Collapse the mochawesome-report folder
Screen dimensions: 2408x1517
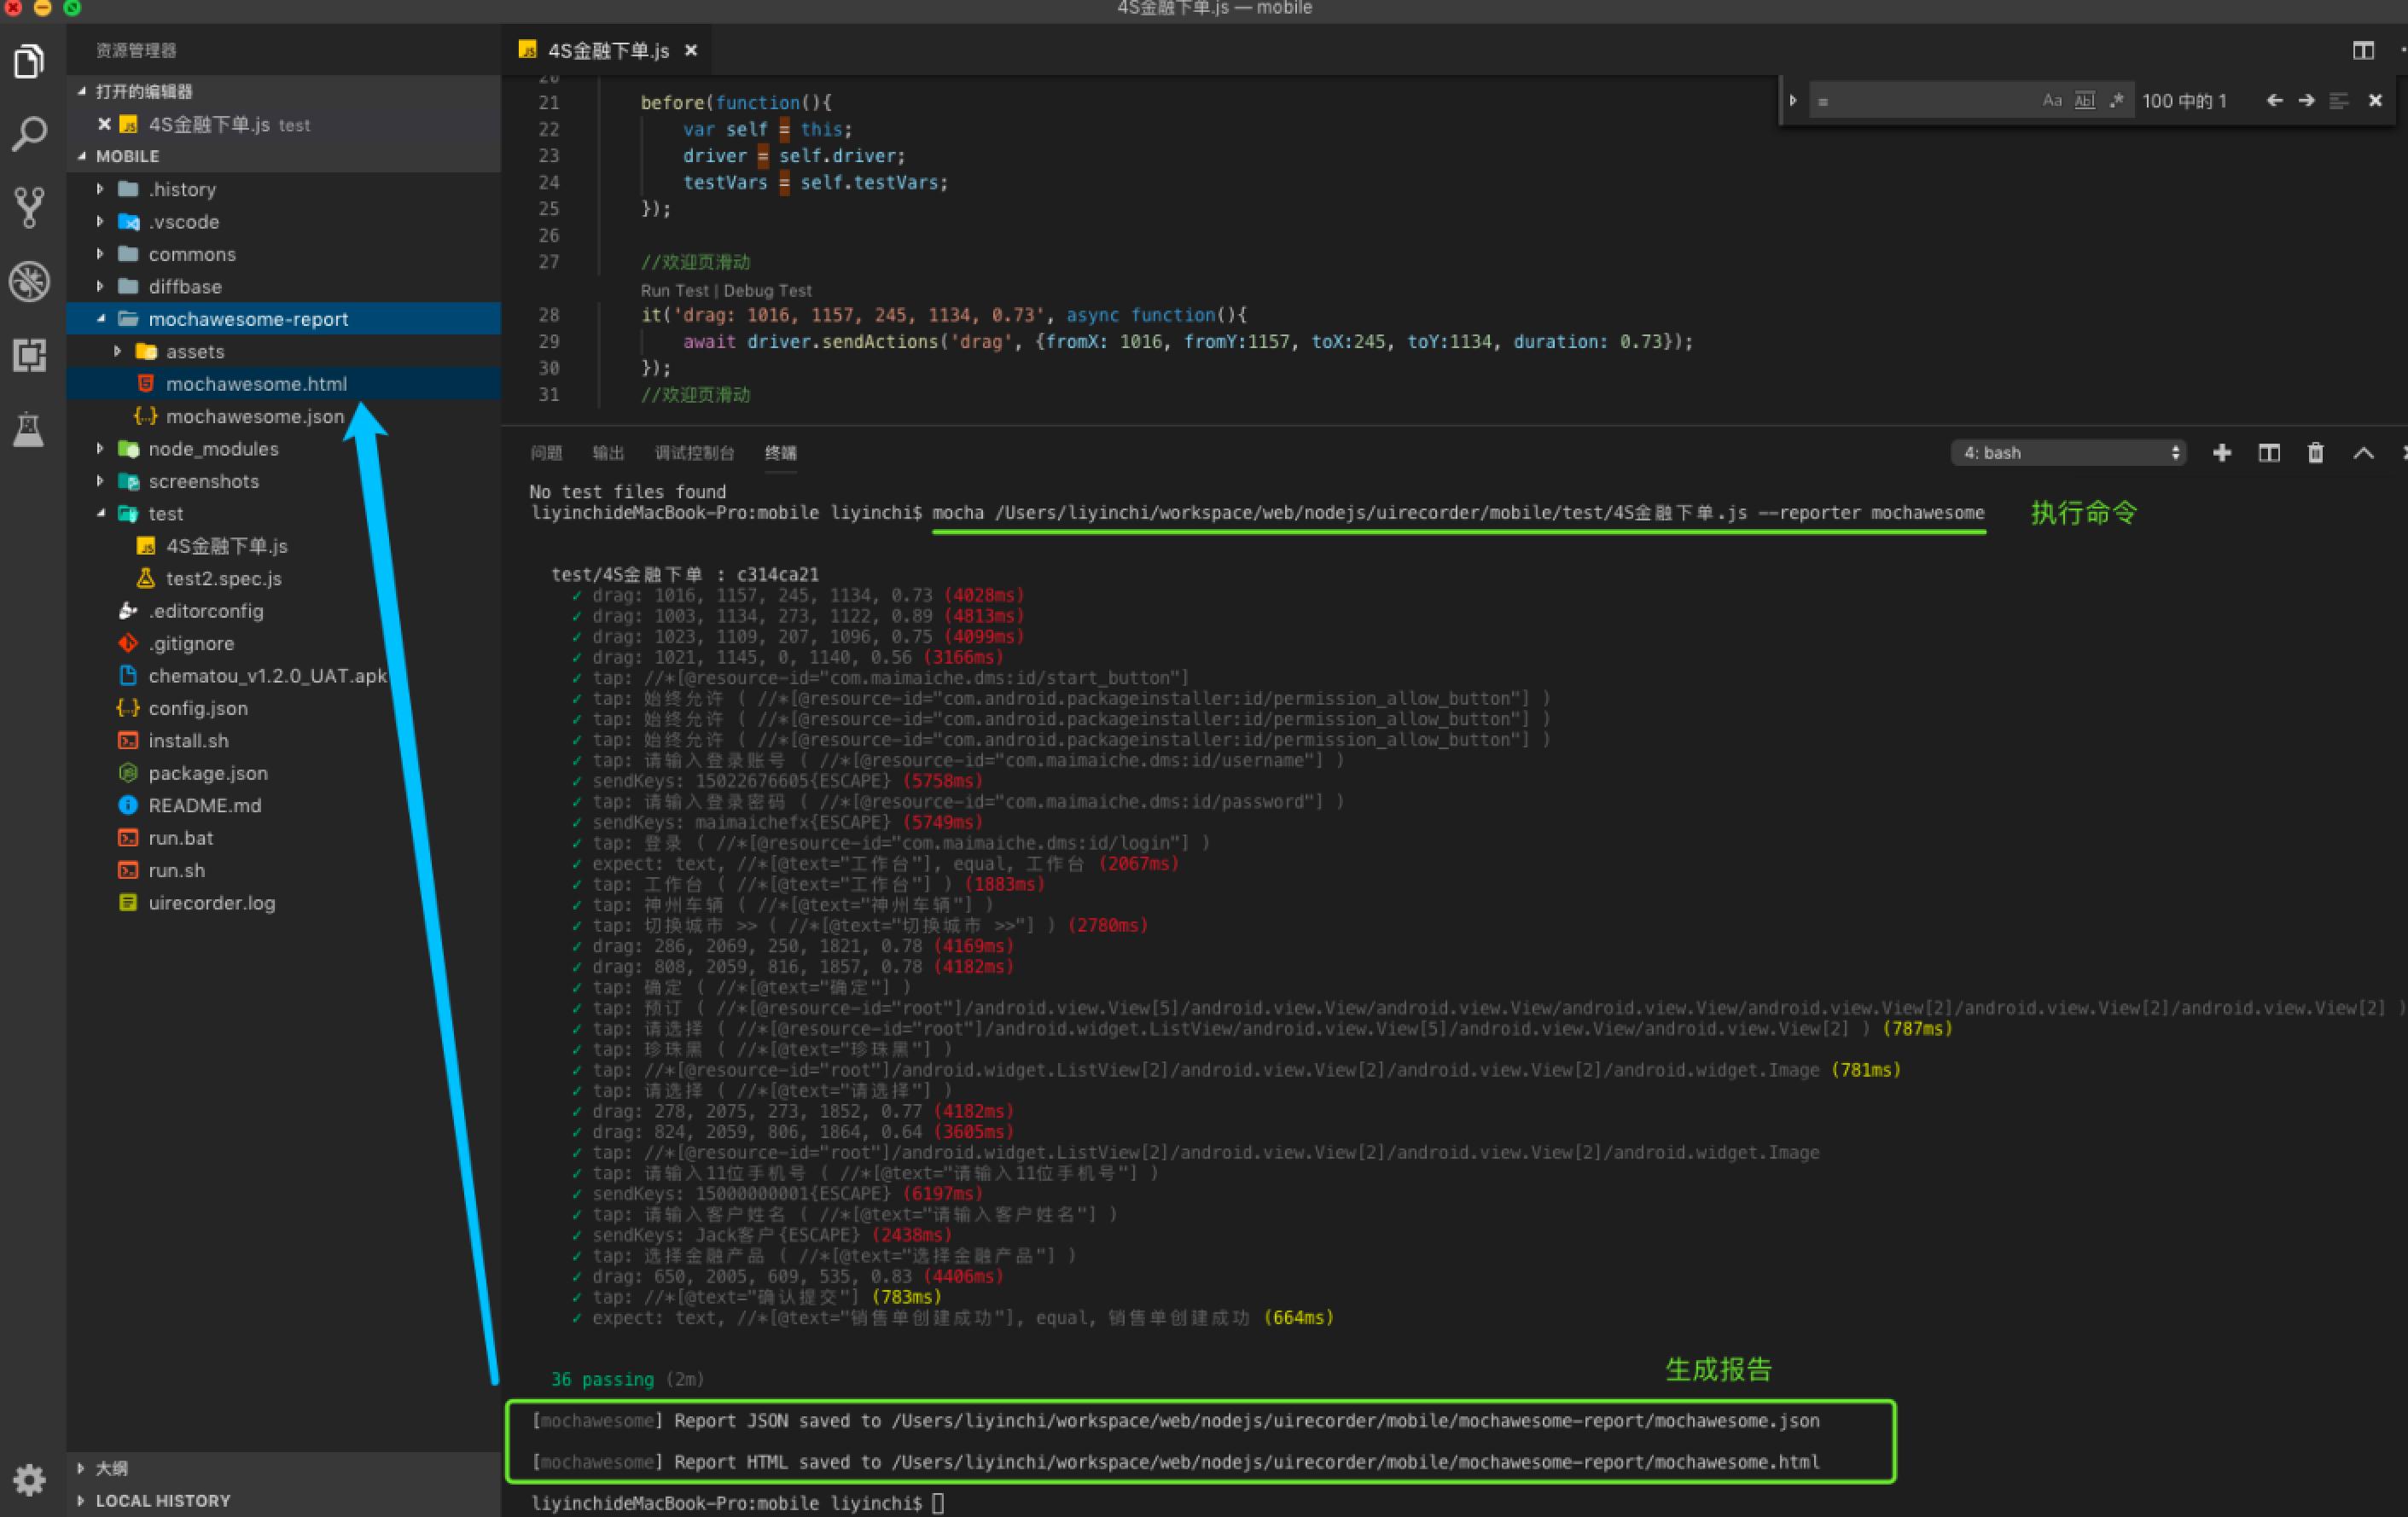pyautogui.click(x=284, y=319)
